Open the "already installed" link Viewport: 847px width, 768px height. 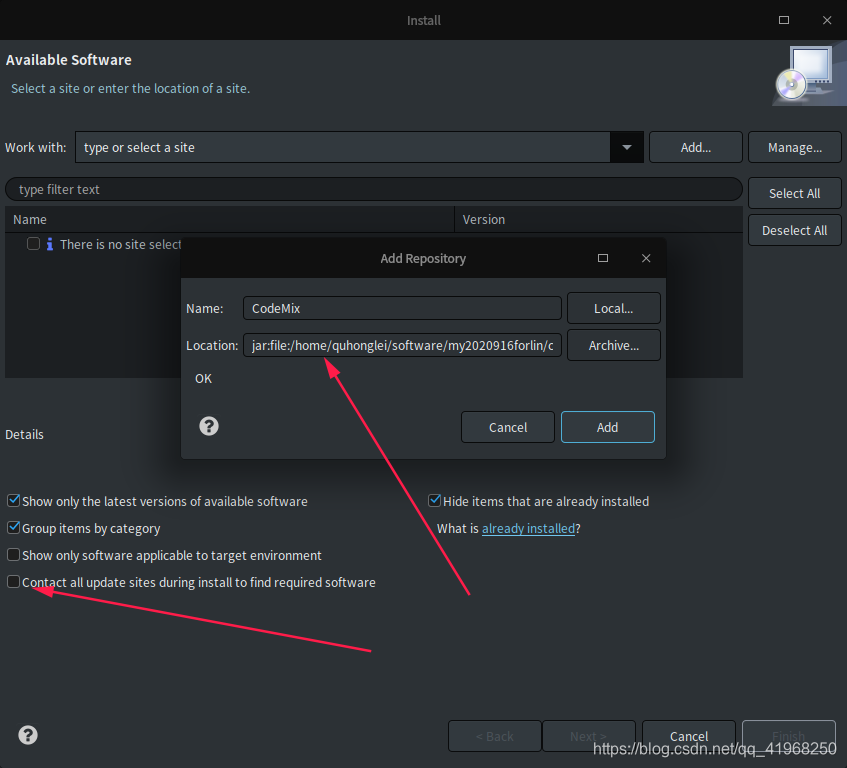tap(528, 528)
